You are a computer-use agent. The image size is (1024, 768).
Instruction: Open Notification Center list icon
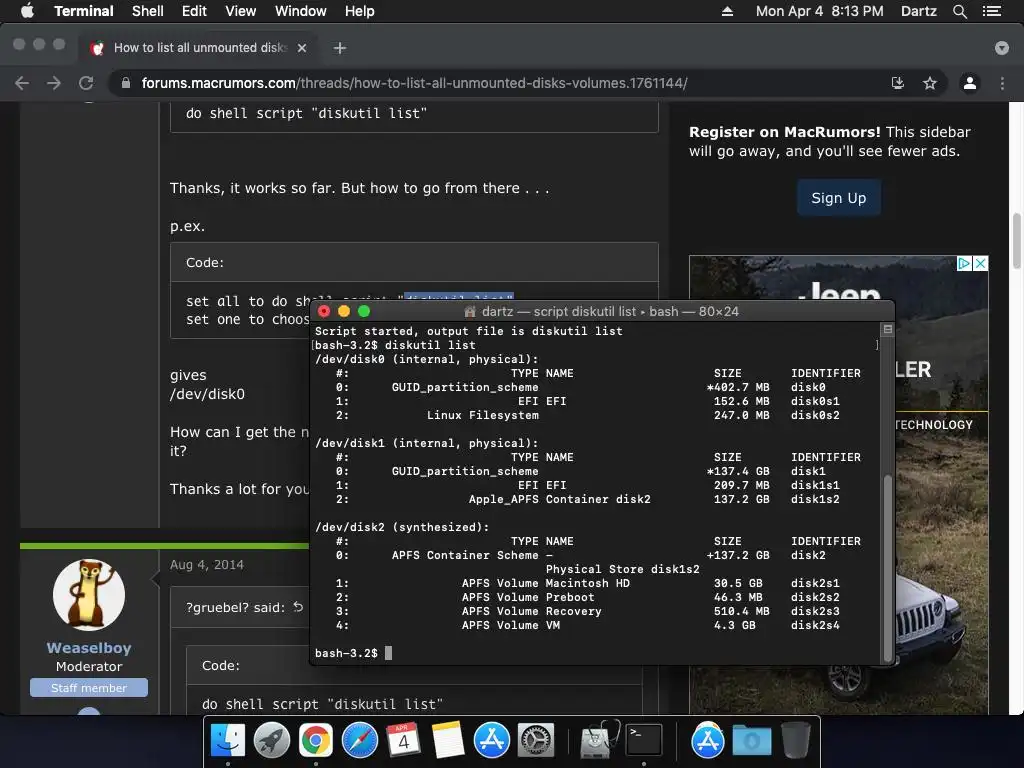tap(992, 11)
